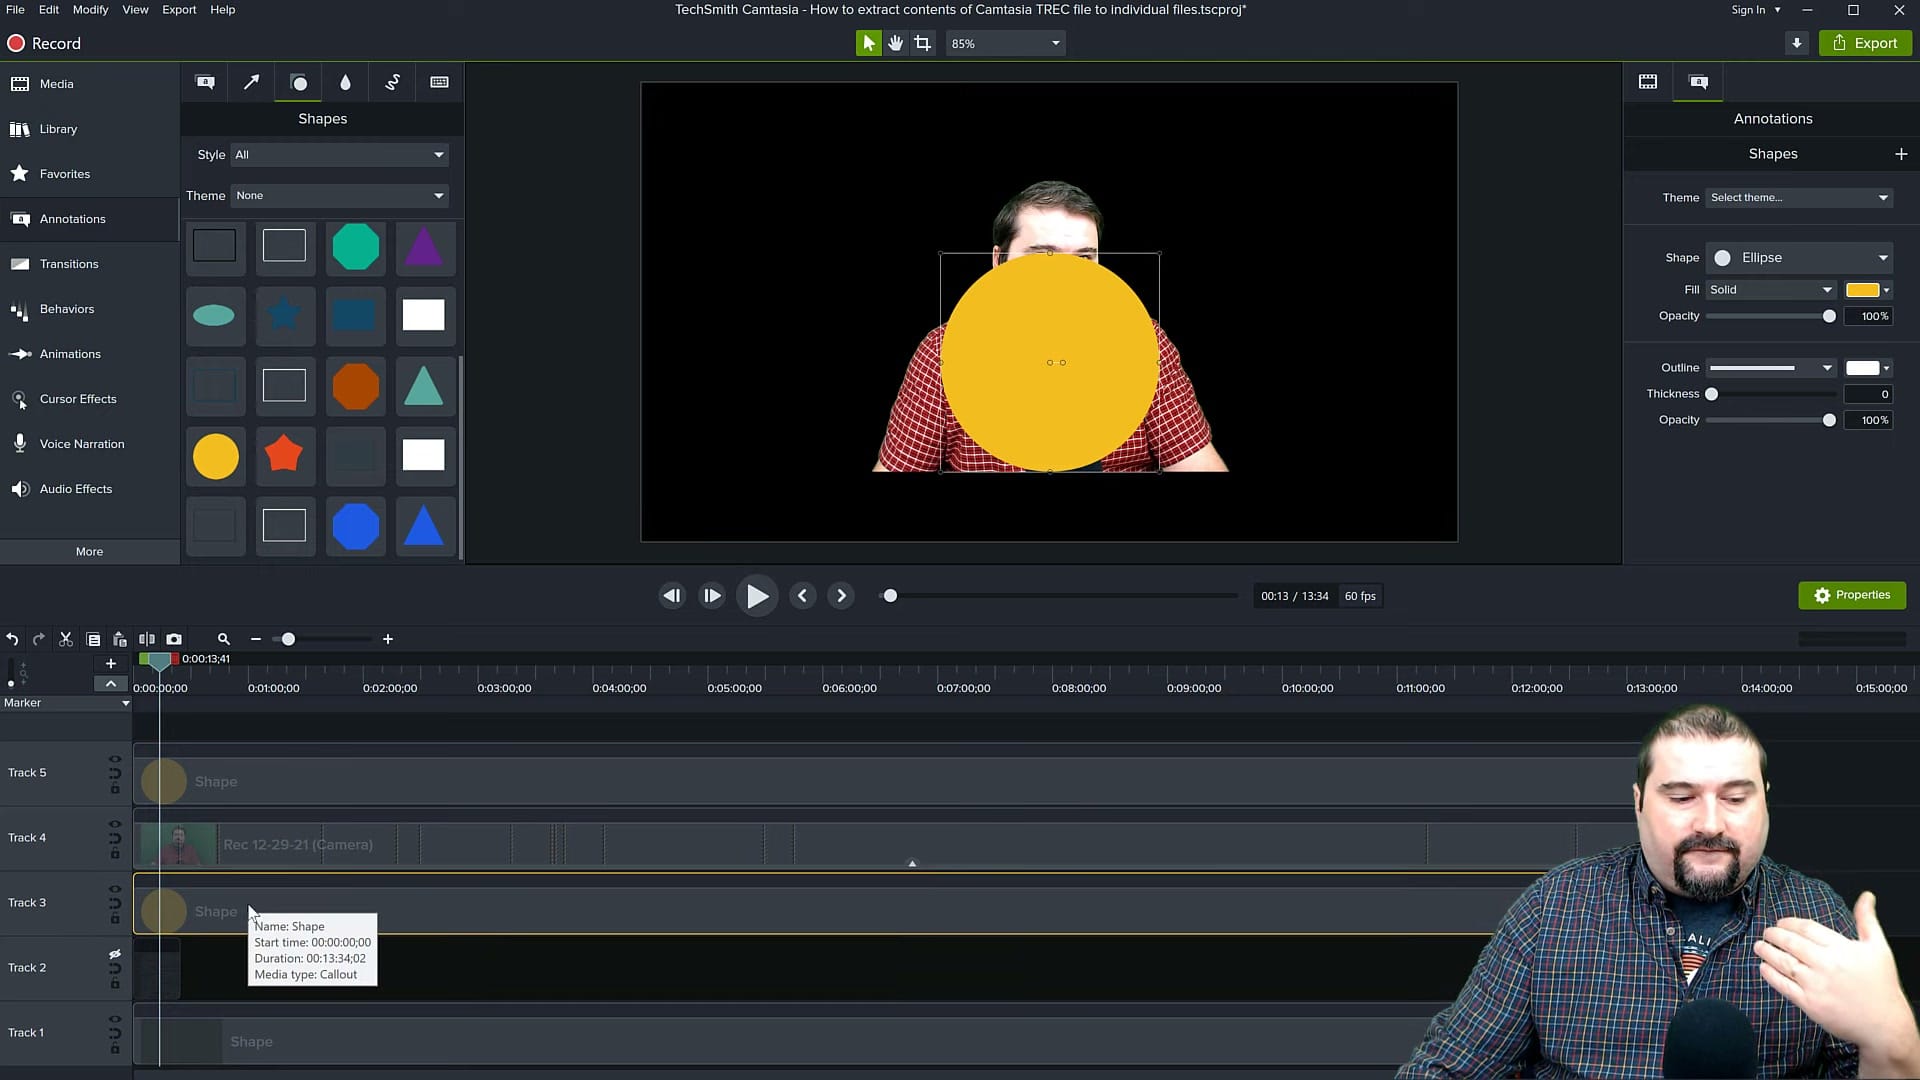The image size is (1920, 1080).
Task: Open the Cursor Effects panel
Action: 78,398
